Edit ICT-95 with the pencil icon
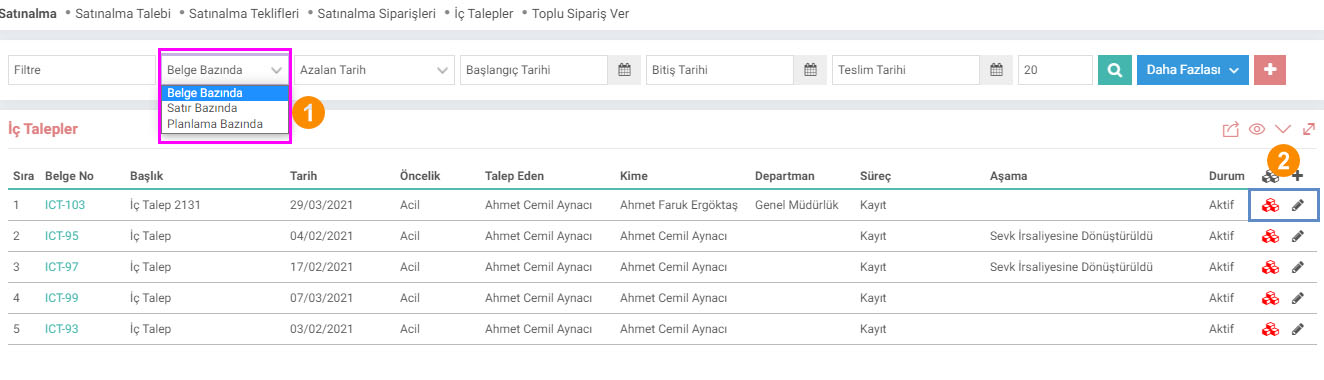Image resolution: width=1324 pixels, height=380 pixels. tap(1298, 237)
